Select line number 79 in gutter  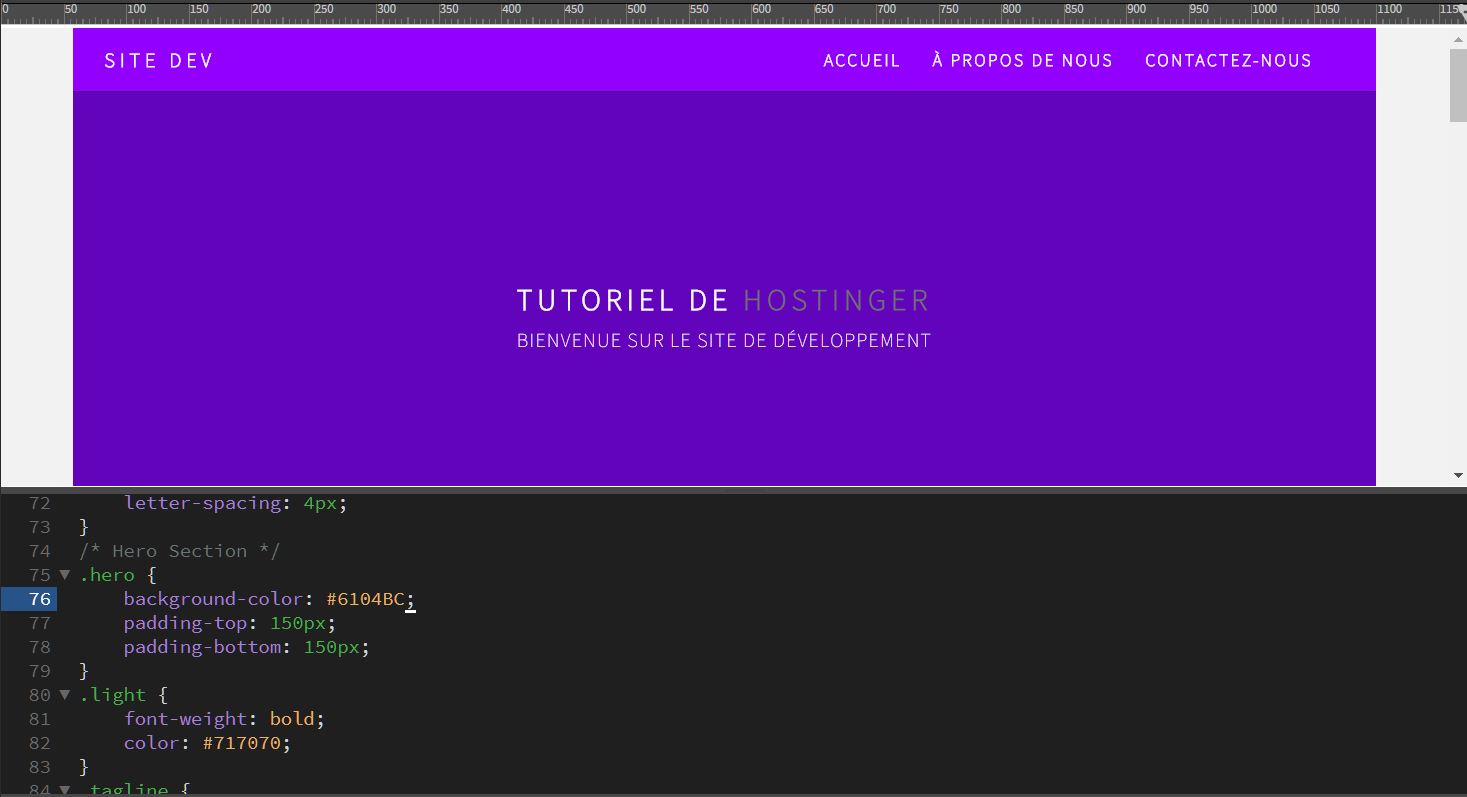pyautogui.click(x=40, y=671)
